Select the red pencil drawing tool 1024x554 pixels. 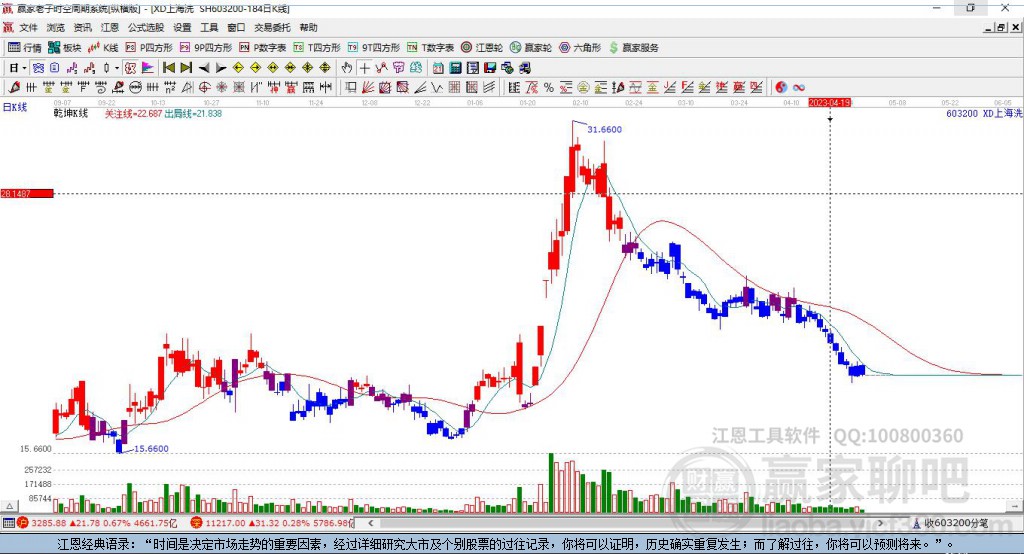click(x=14, y=87)
